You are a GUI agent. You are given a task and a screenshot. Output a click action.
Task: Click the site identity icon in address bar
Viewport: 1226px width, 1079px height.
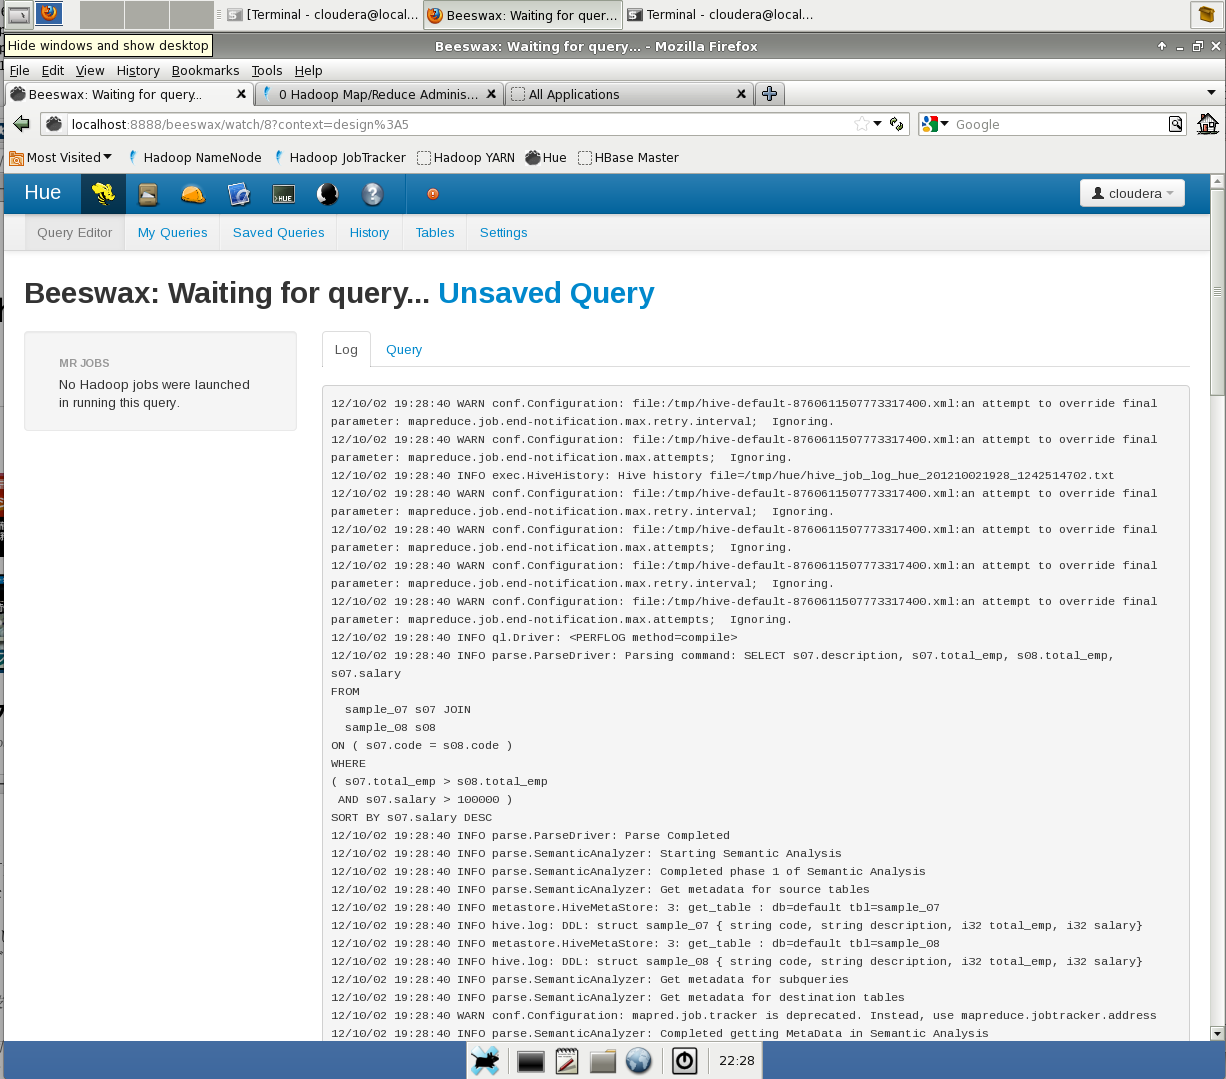[x=54, y=124]
